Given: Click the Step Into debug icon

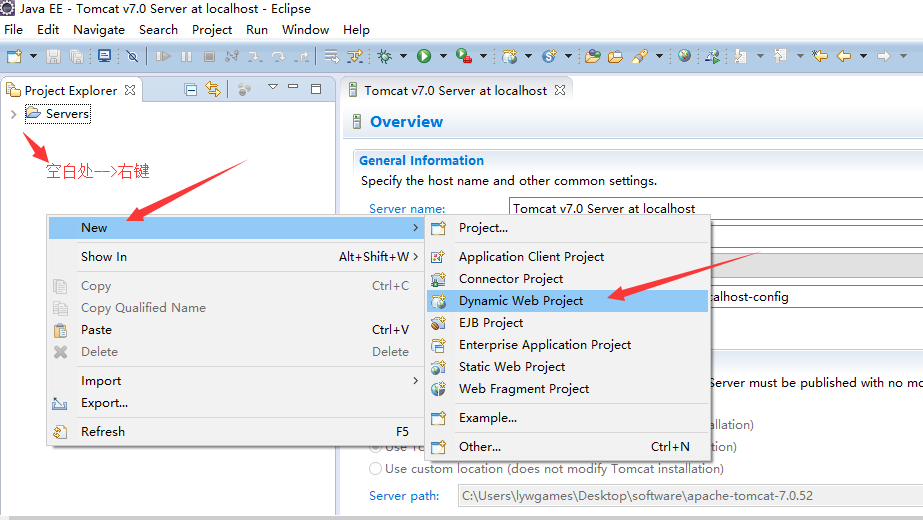Looking at the screenshot, I should [x=254, y=57].
